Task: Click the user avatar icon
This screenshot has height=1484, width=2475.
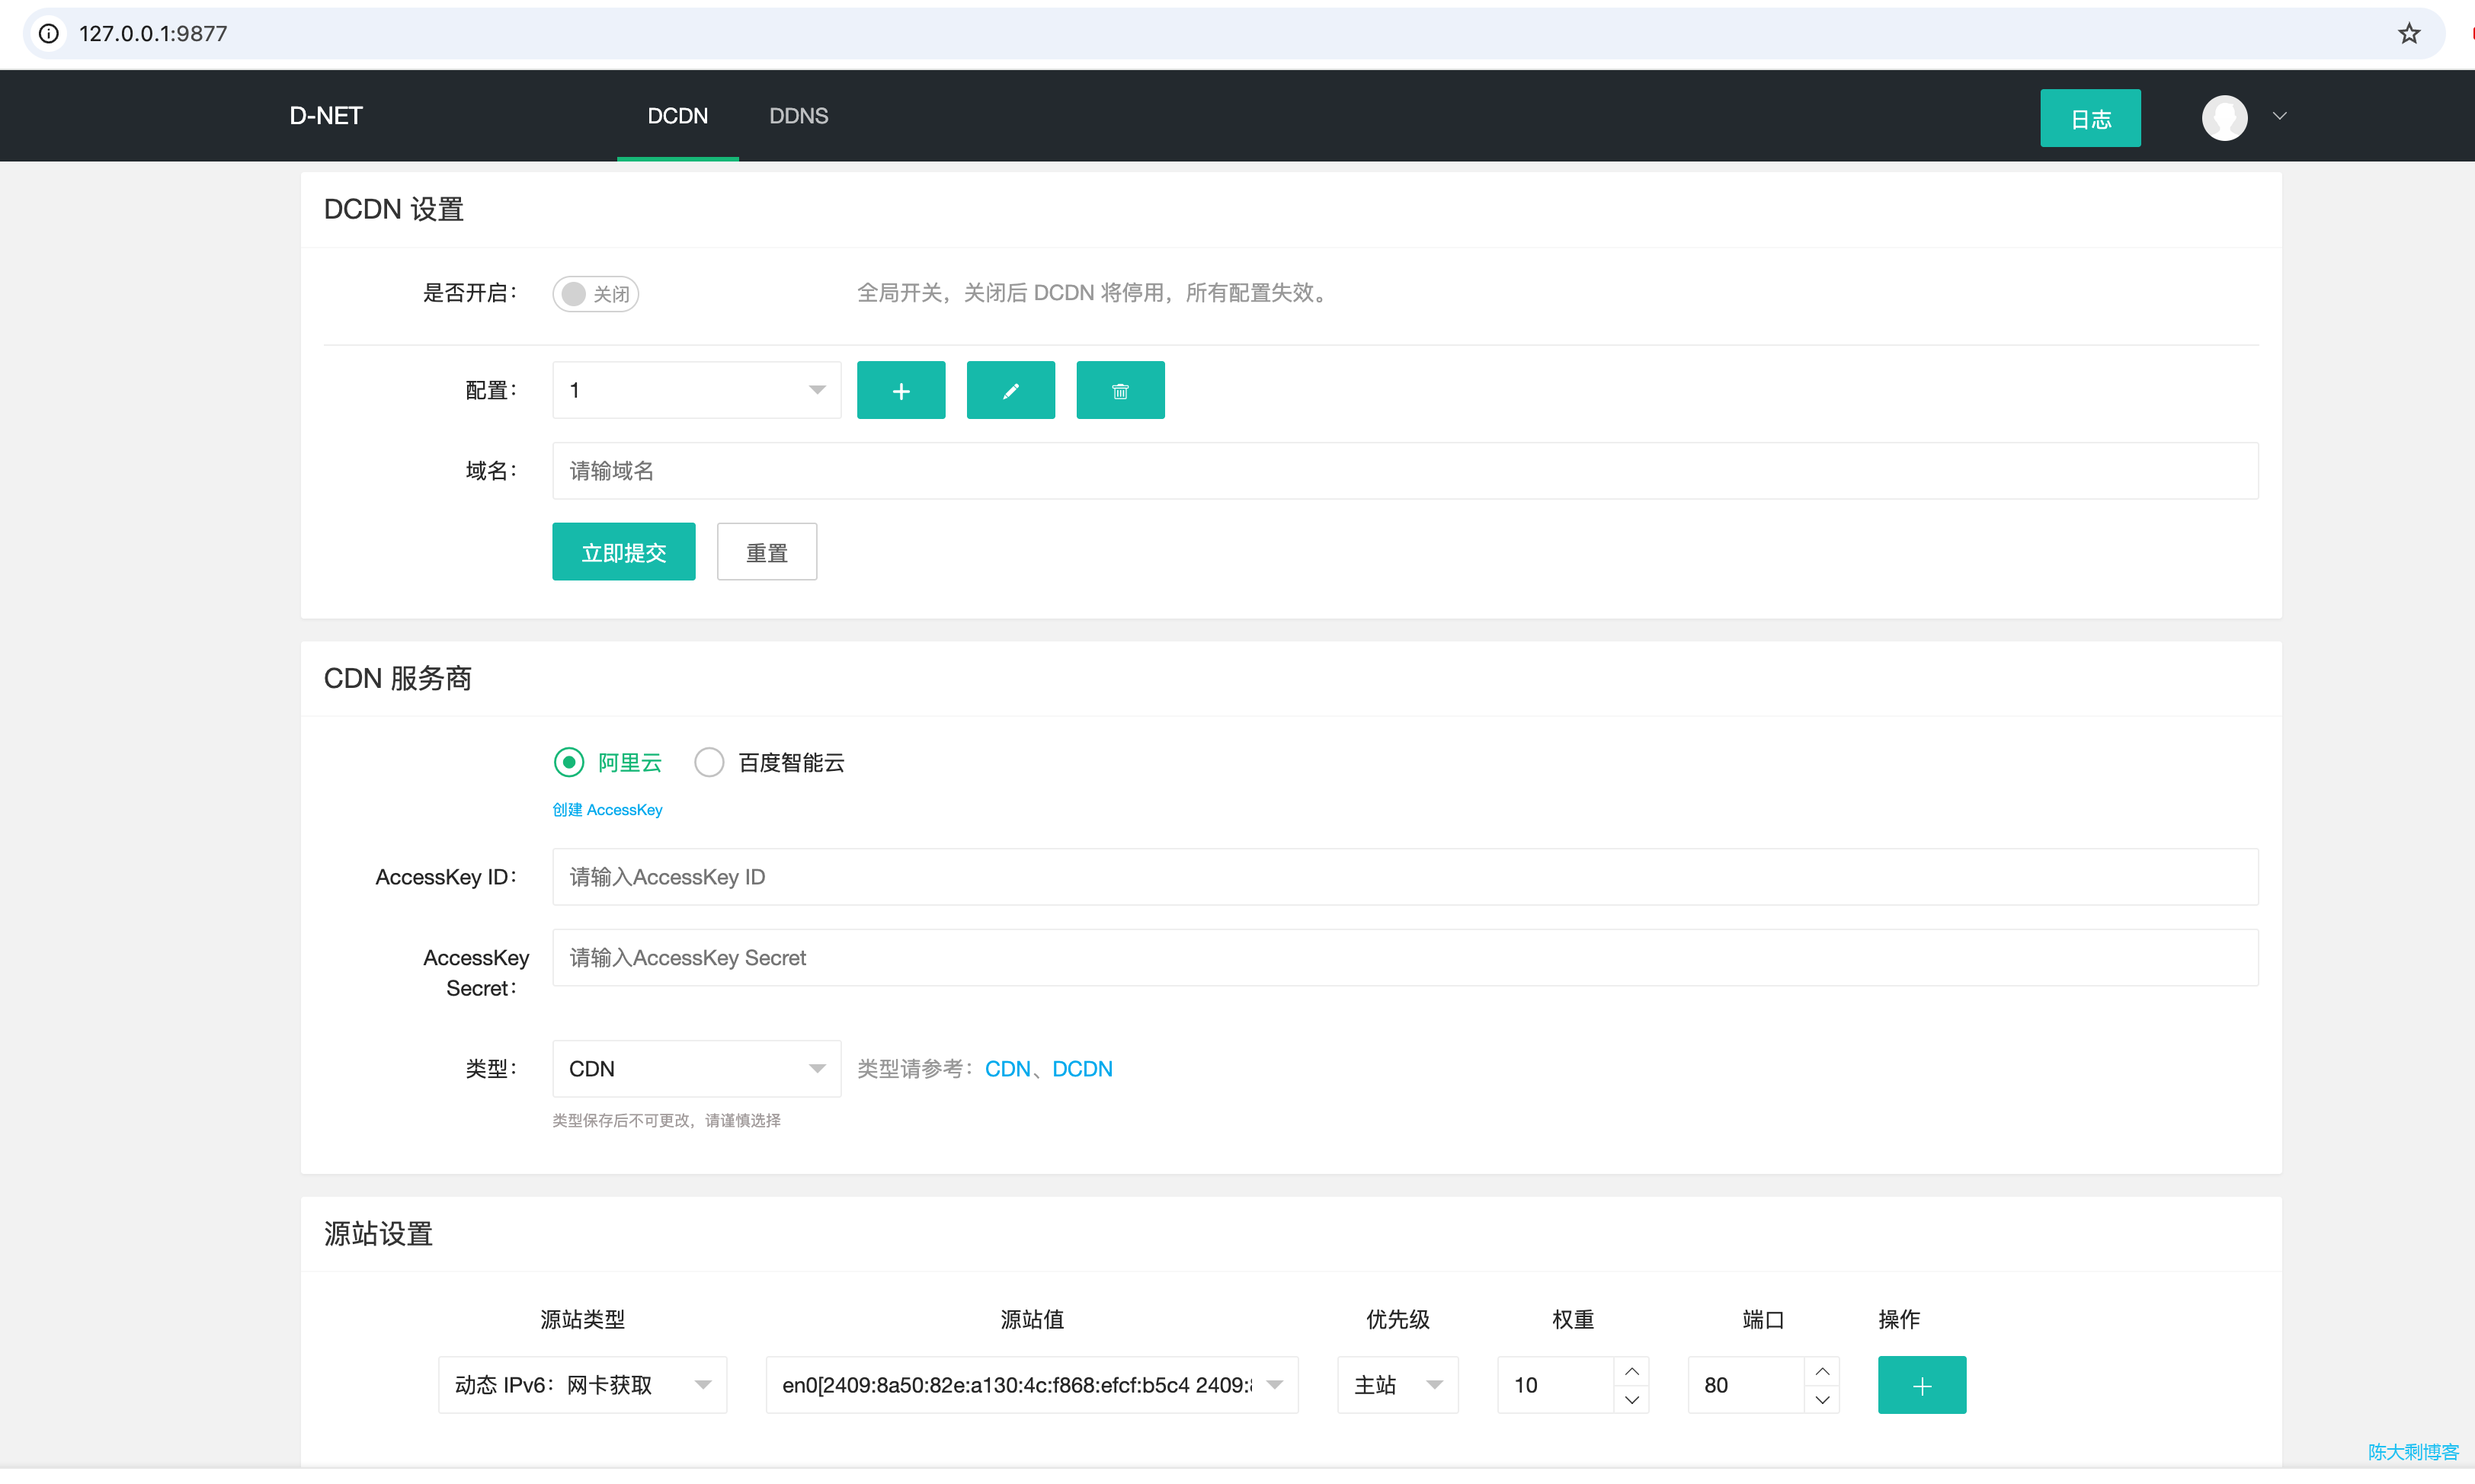Action: 2224,118
